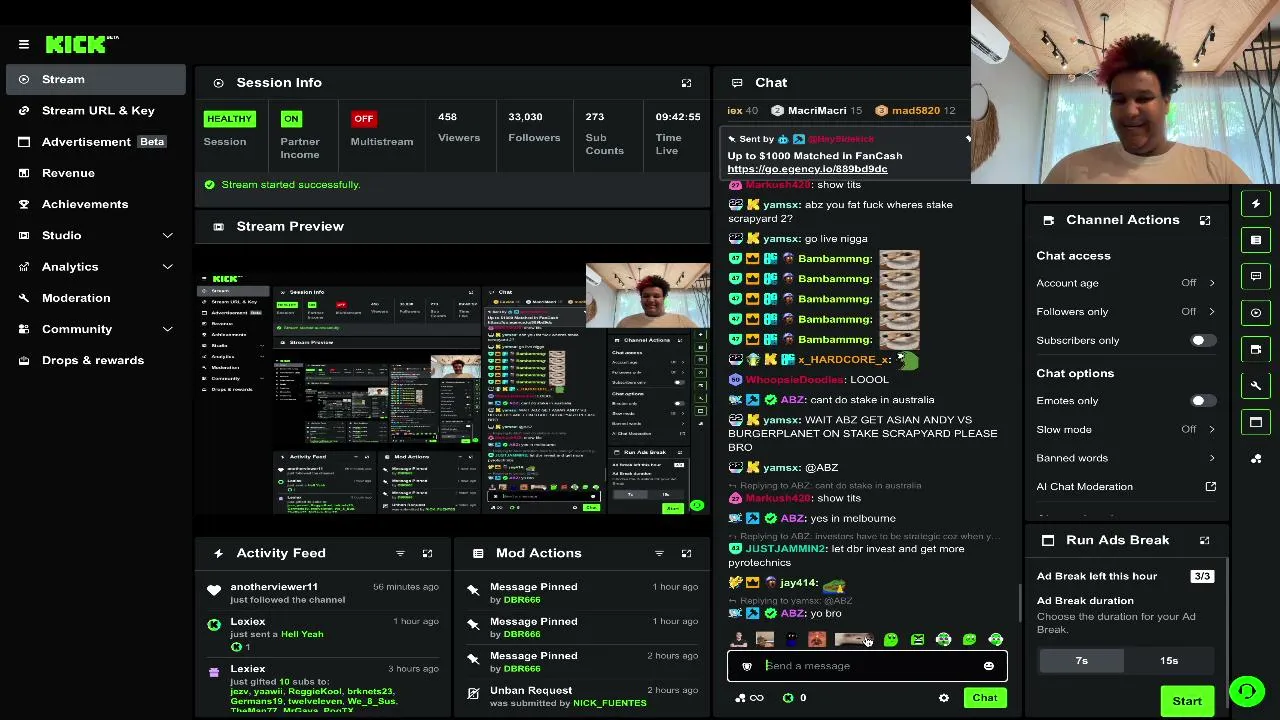
Task: Open anotherviewer11 in the Activity Feed
Action: (x=274, y=587)
